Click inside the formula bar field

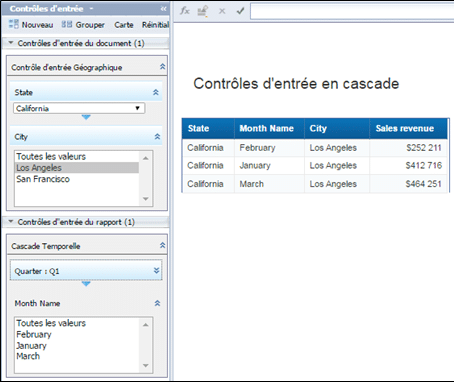tap(352, 11)
